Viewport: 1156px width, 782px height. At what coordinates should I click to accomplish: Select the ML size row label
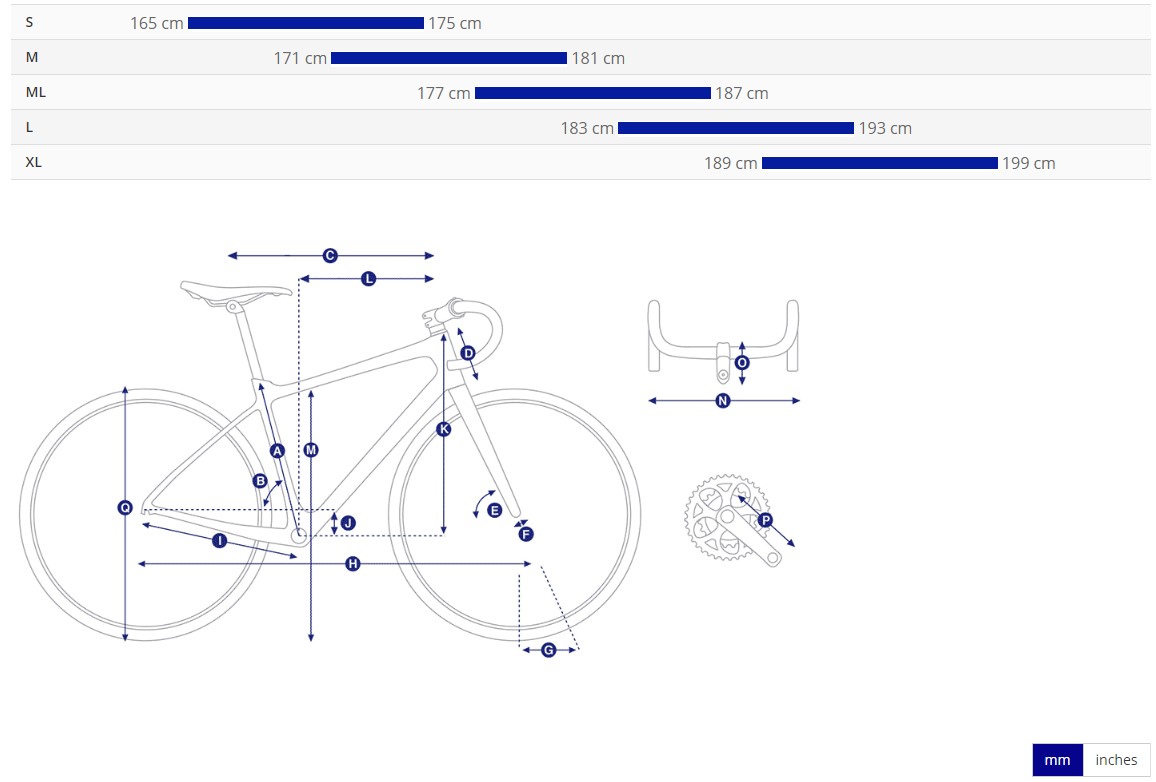point(36,92)
